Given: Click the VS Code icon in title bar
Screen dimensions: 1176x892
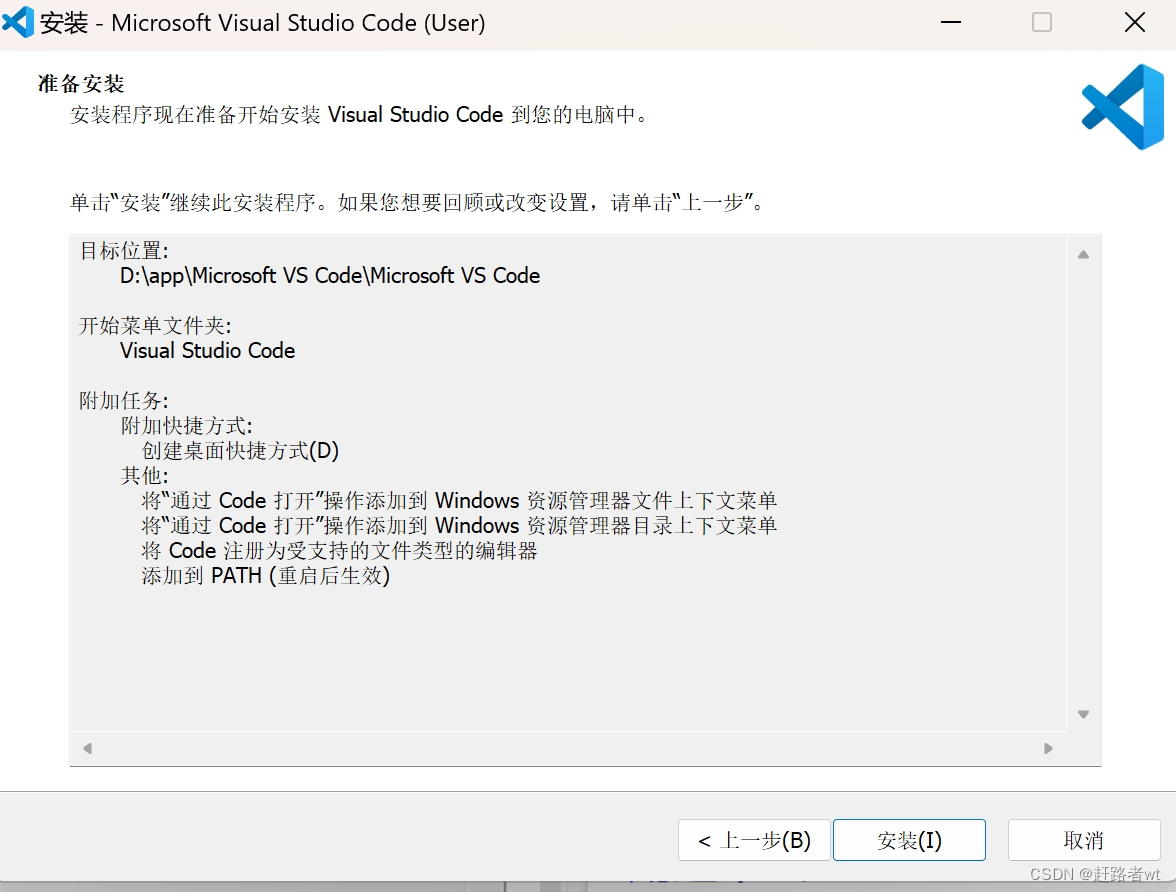Looking at the screenshot, I should (17, 22).
